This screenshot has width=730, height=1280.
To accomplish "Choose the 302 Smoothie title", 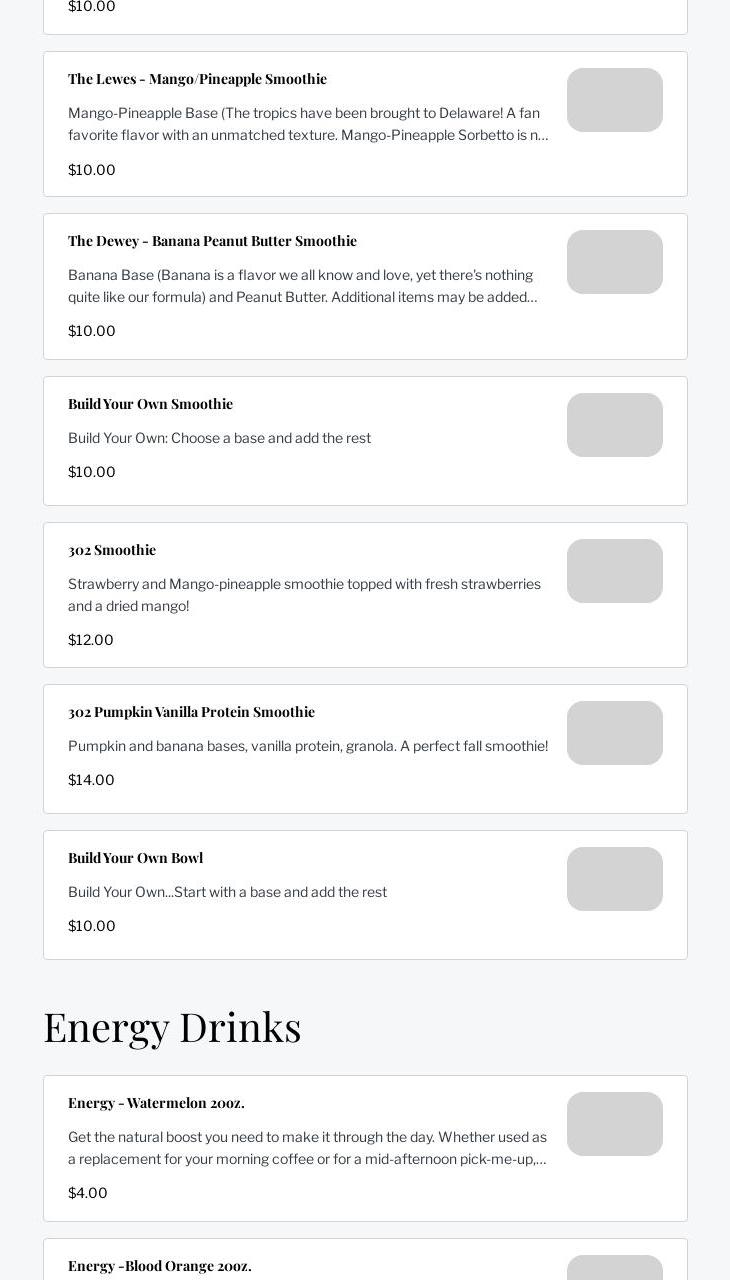I will pyautogui.click(x=112, y=550).
